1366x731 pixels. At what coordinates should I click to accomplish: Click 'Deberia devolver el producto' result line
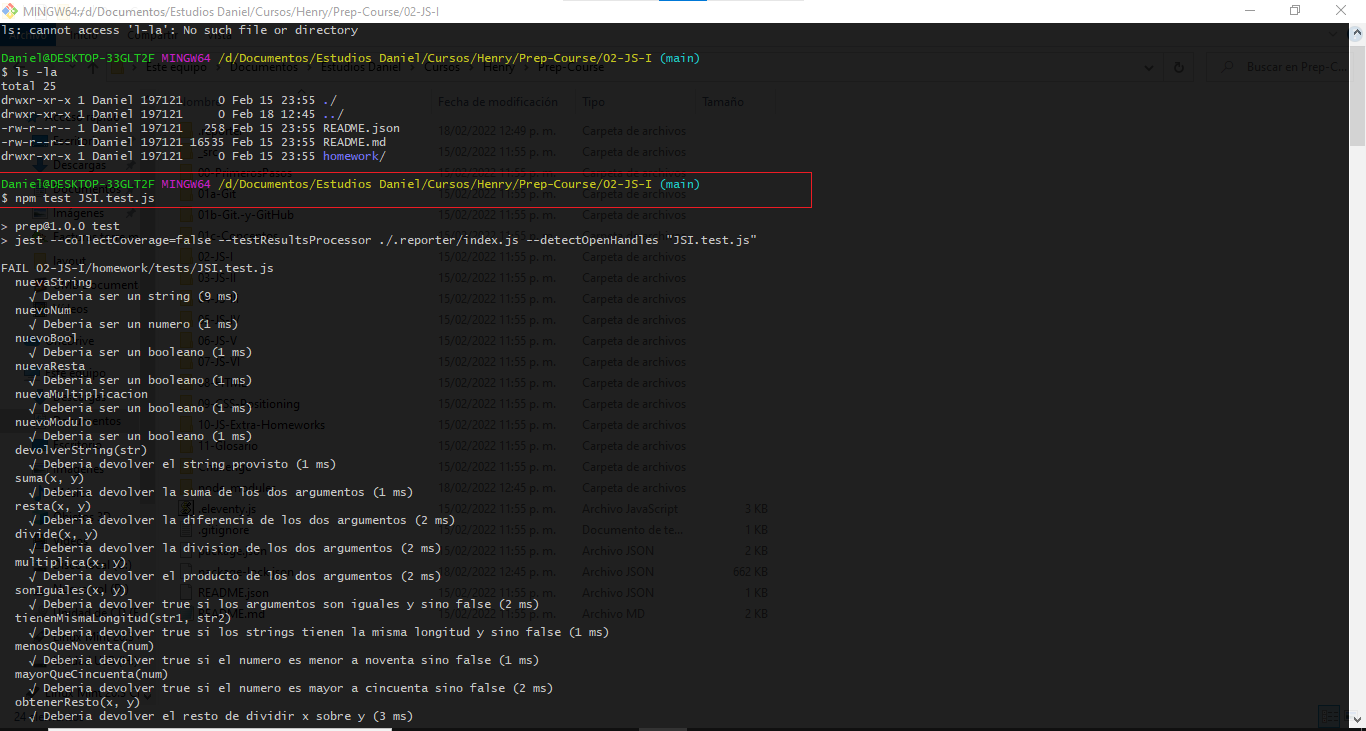[235, 576]
